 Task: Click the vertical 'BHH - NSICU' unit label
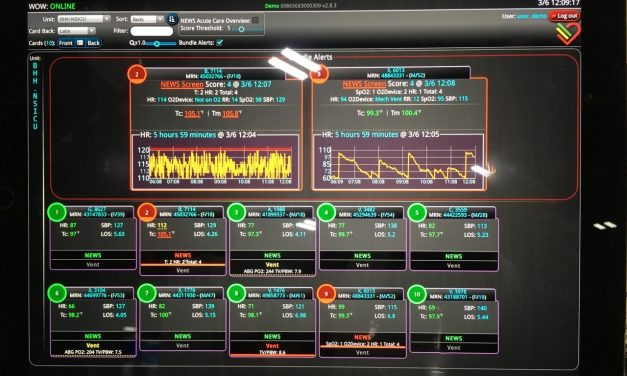tap(35, 96)
